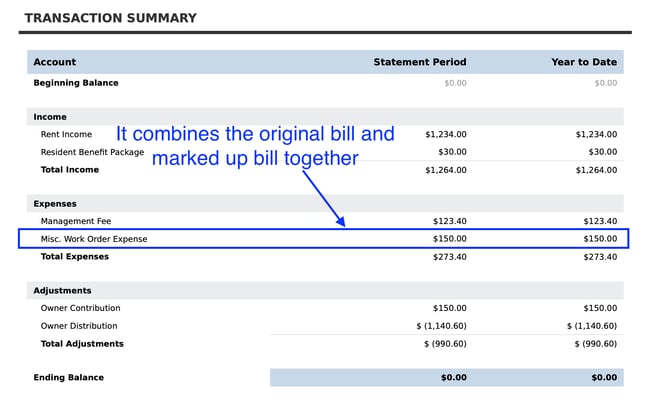Select the Rent Income line item

tap(66, 134)
